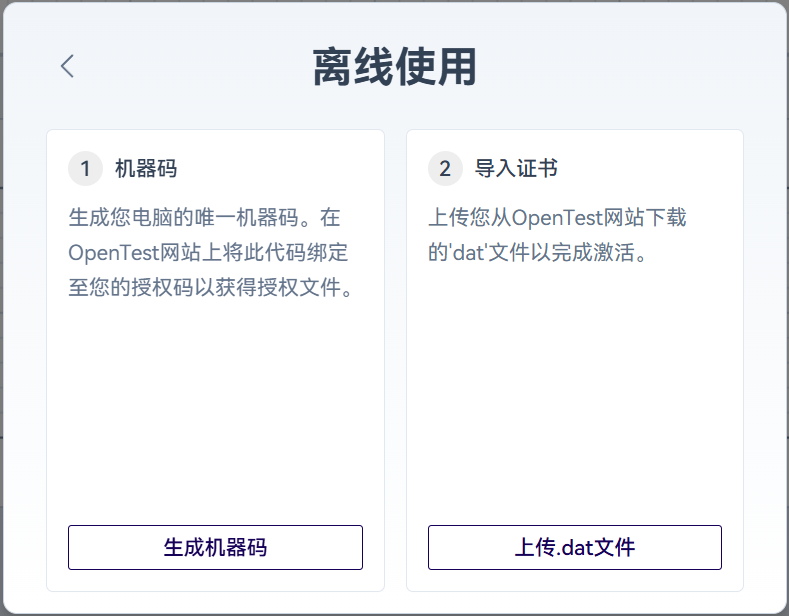Click the step 2 number badge
This screenshot has width=789, height=616.
coord(445,169)
